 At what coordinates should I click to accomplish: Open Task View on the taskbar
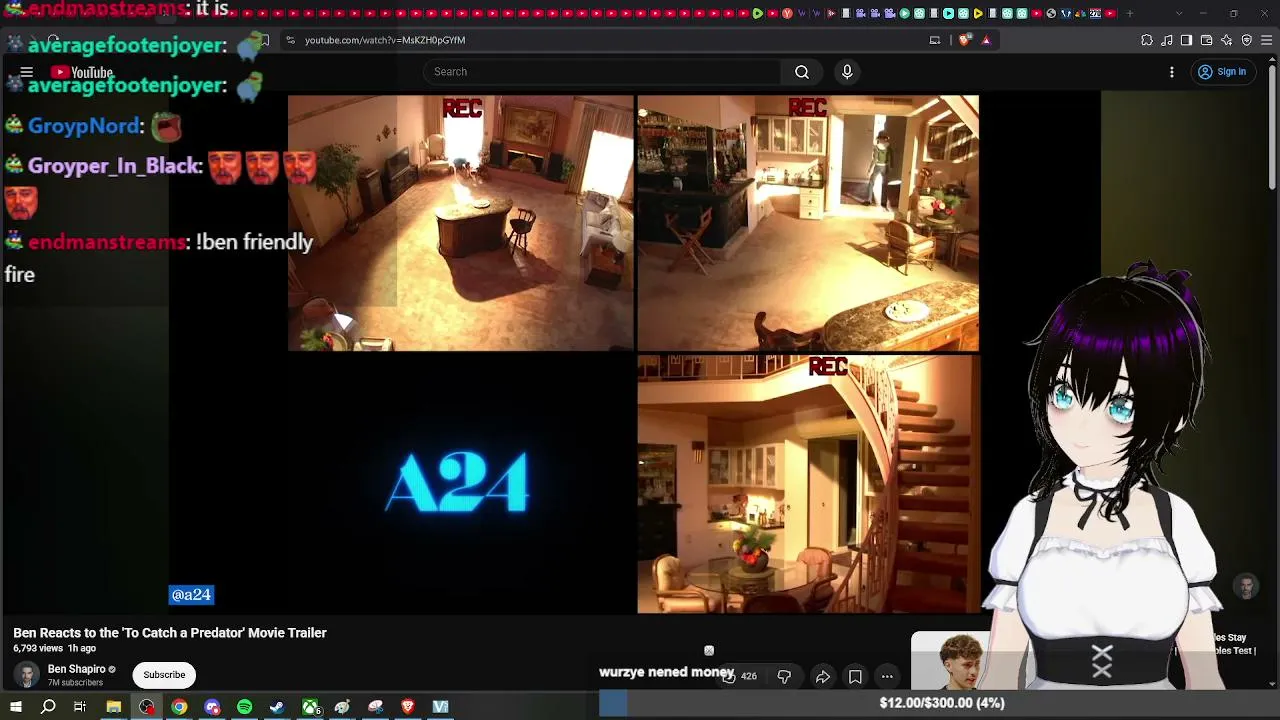tap(80, 707)
